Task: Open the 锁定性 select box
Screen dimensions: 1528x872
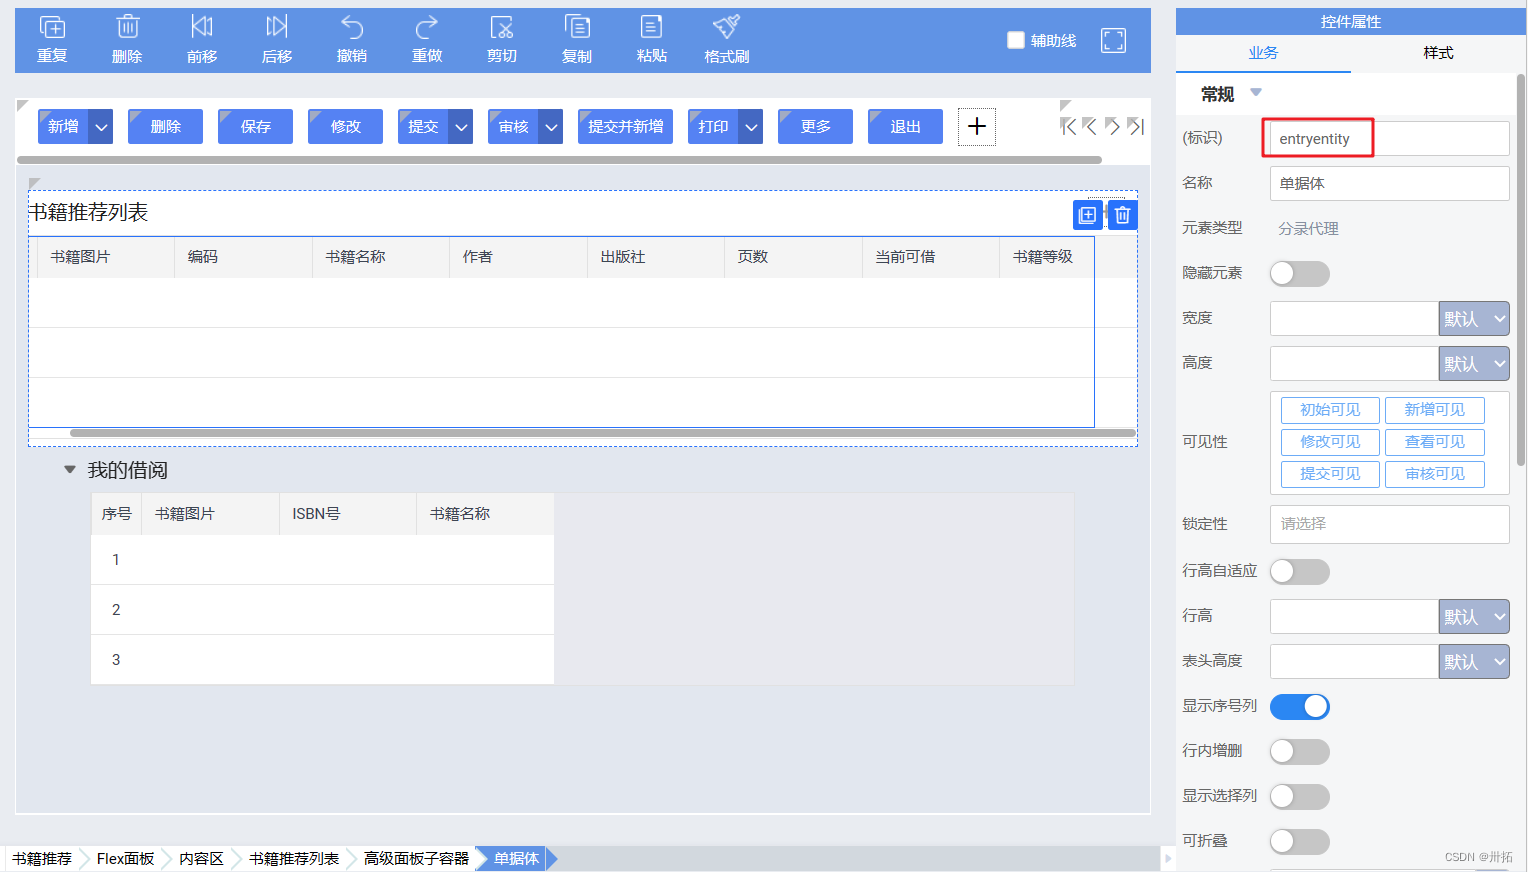Action: pos(1389,524)
